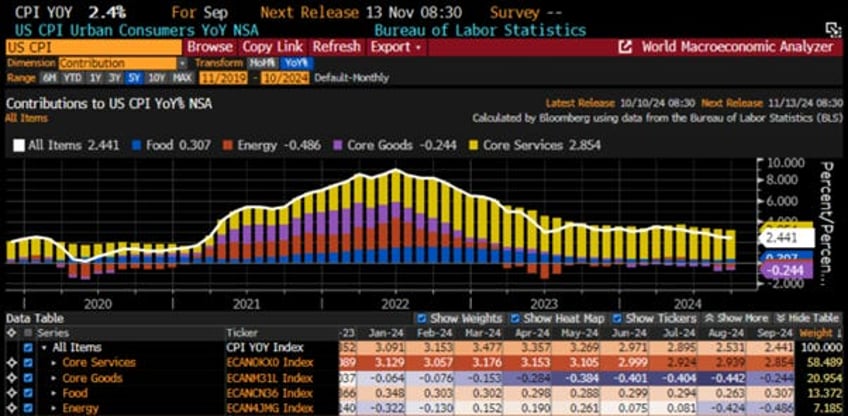The height and width of the screenshot is (416, 848).
Task: Uncheck the Show Heat Map checkbox
Action: [515, 318]
